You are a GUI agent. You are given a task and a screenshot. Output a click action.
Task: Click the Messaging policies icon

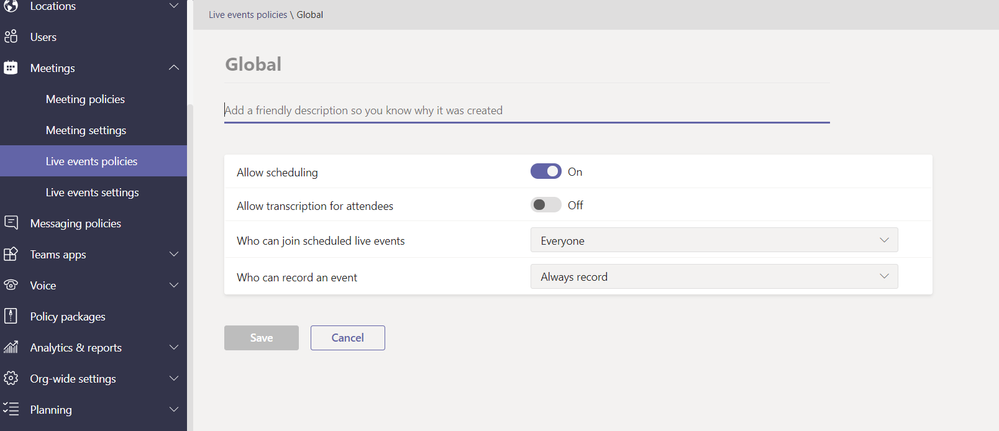coord(11,223)
